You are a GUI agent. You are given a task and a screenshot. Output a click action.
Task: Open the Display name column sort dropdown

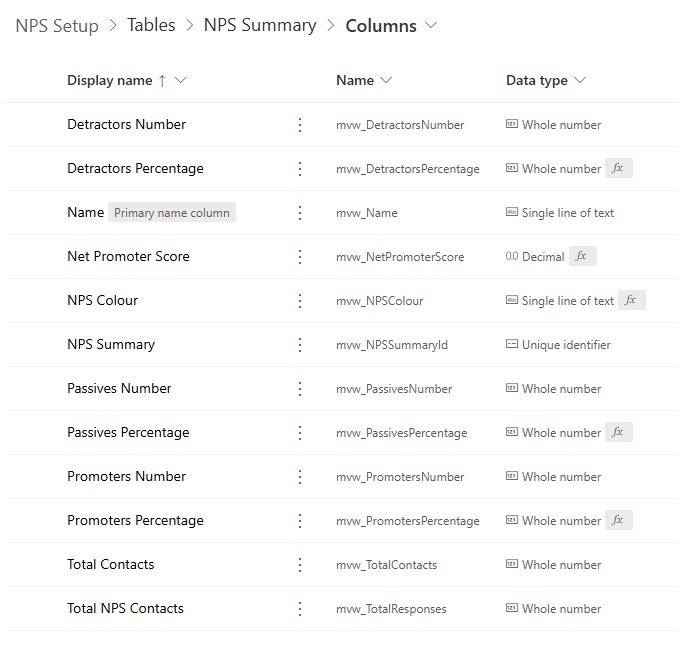click(181, 81)
